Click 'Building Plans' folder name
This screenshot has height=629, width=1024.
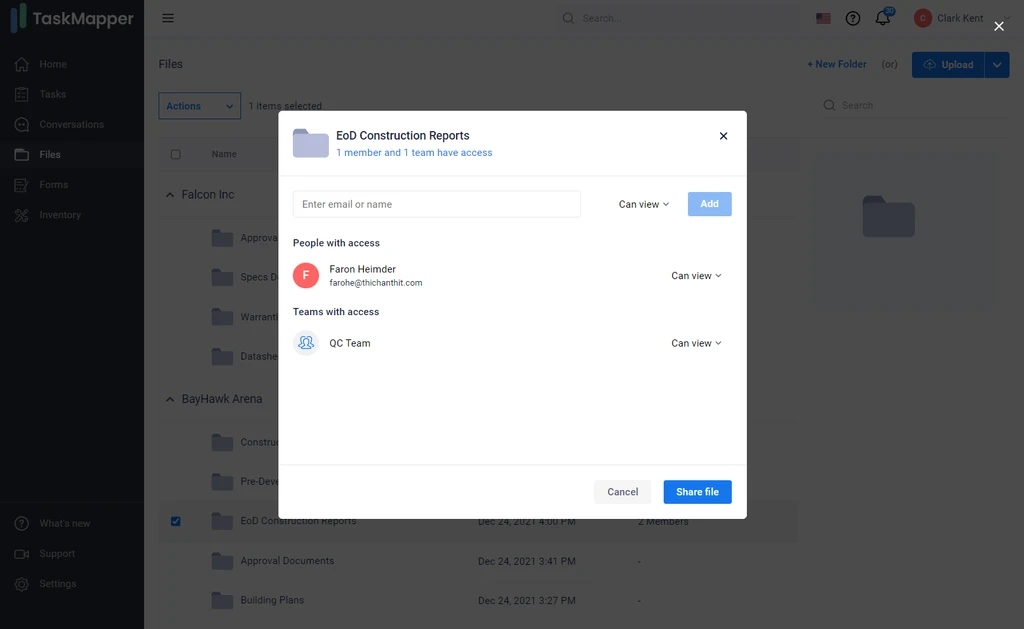pos(272,600)
